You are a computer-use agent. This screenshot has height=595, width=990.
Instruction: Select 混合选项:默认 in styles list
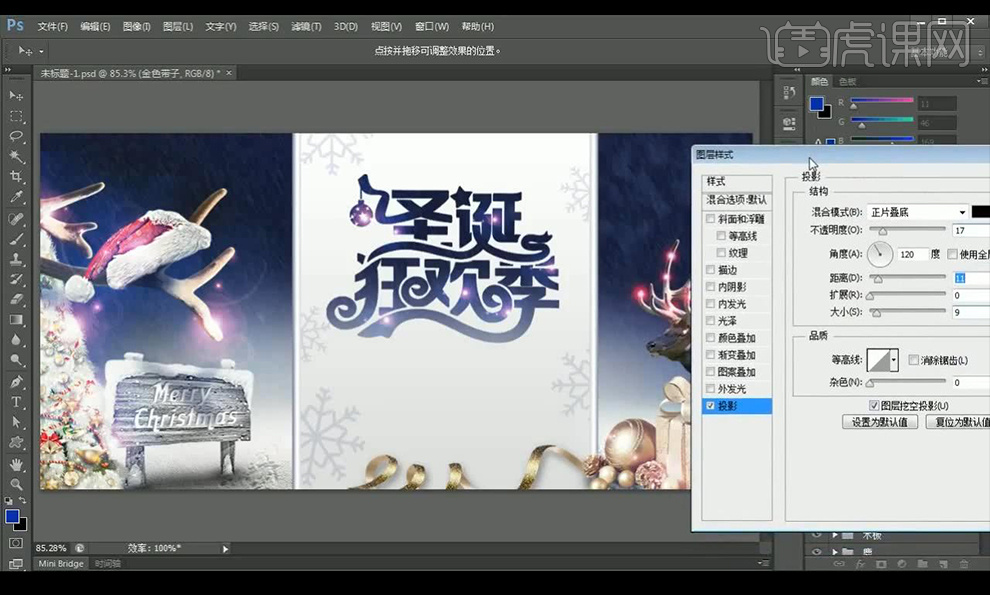(737, 200)
